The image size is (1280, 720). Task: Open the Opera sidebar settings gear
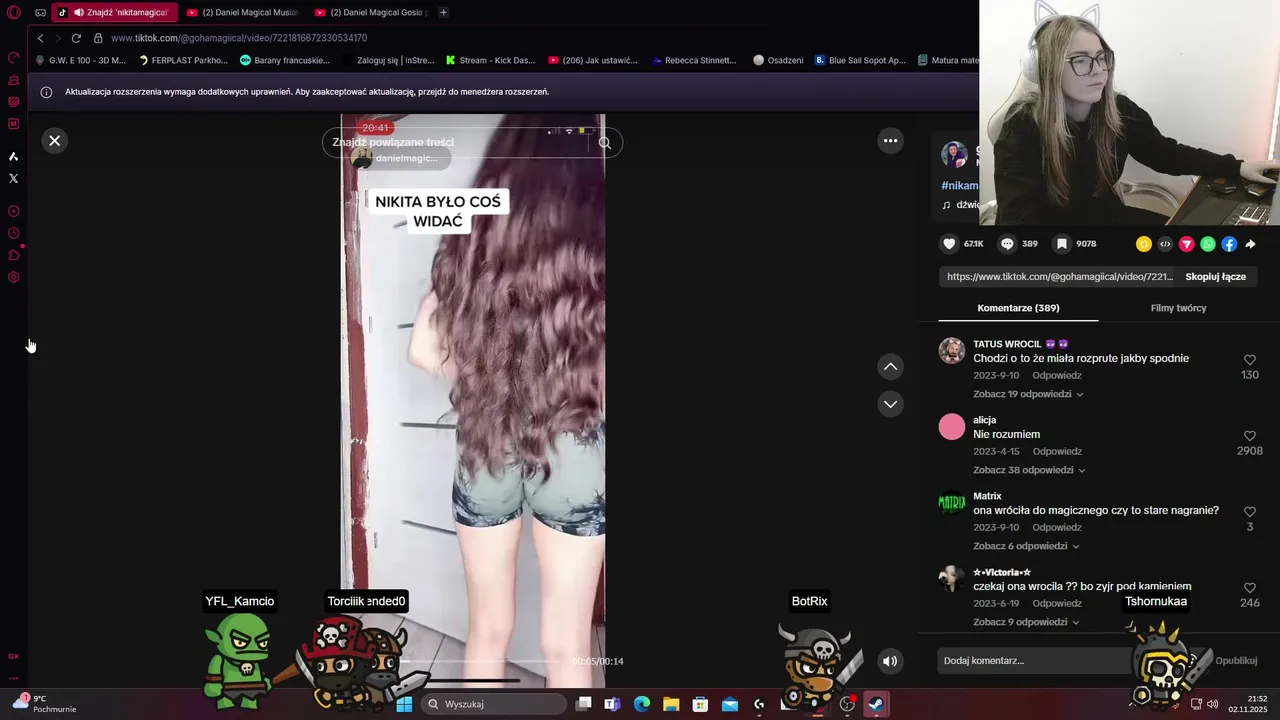13,277
